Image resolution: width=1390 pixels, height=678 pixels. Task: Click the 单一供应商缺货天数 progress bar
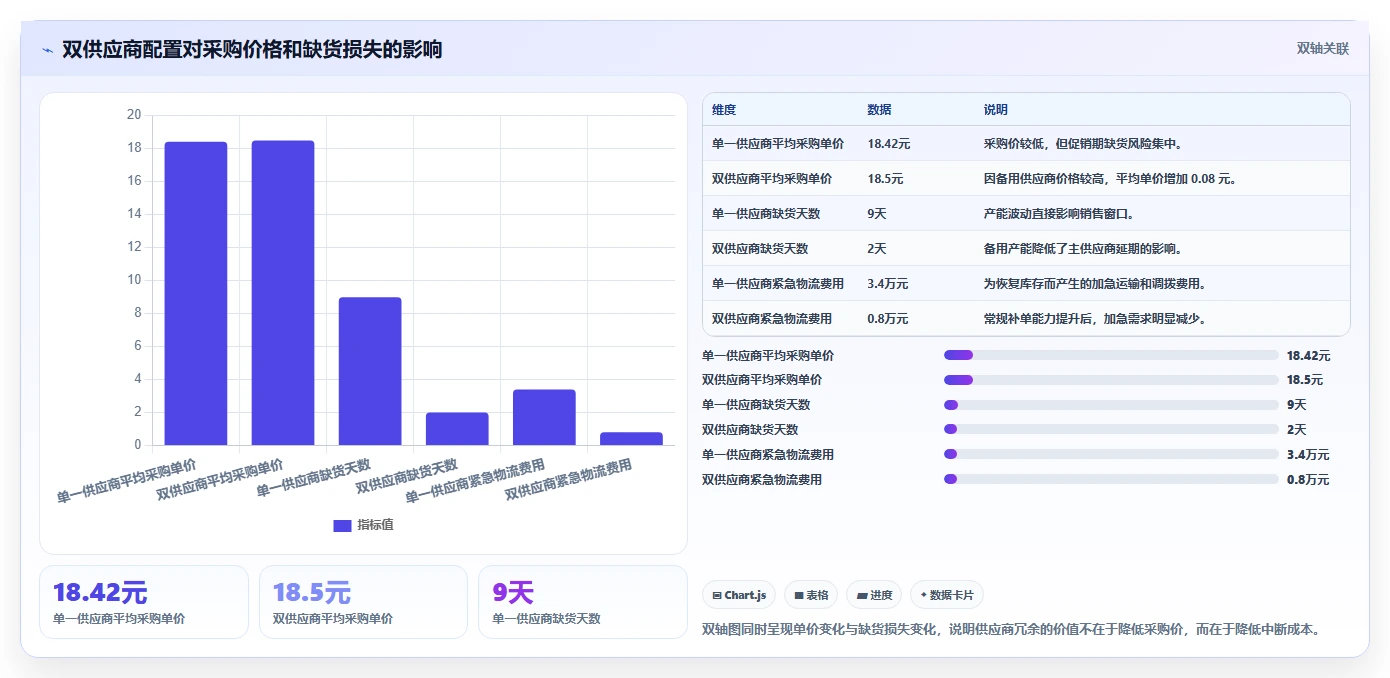tap(1111, 405)
